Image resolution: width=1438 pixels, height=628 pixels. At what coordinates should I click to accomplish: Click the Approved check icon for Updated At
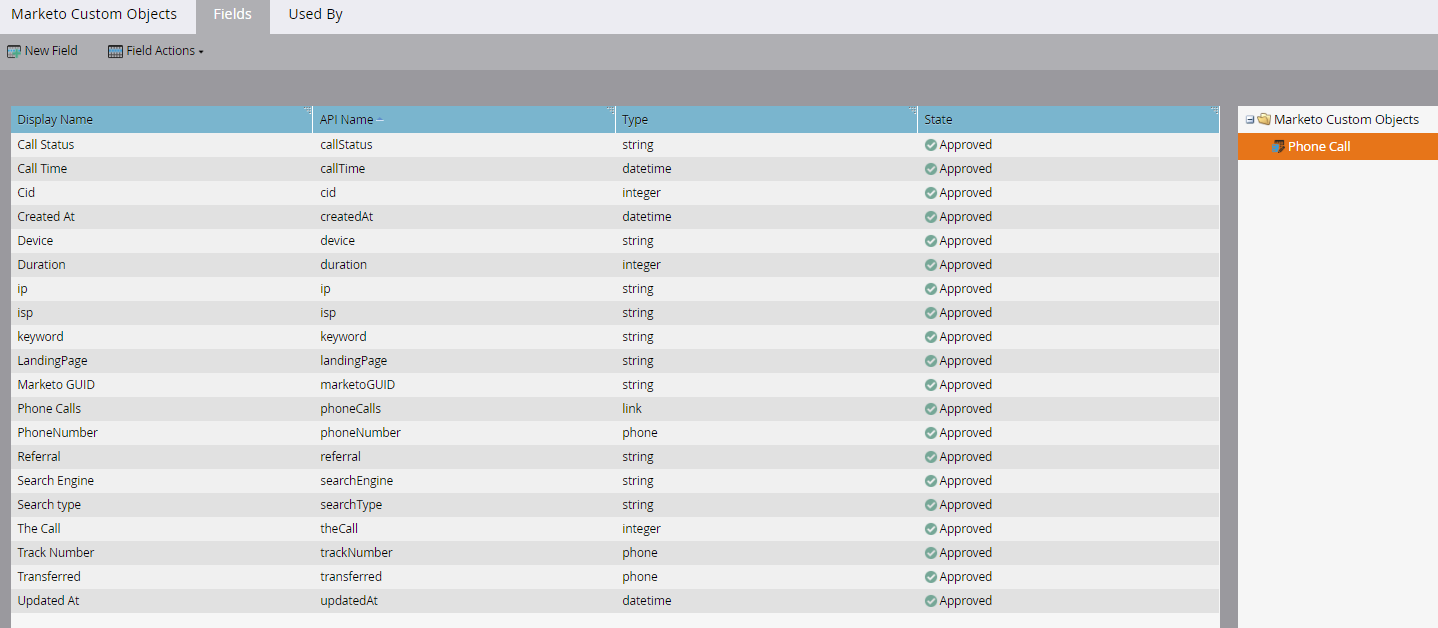(x=931, y=601)
